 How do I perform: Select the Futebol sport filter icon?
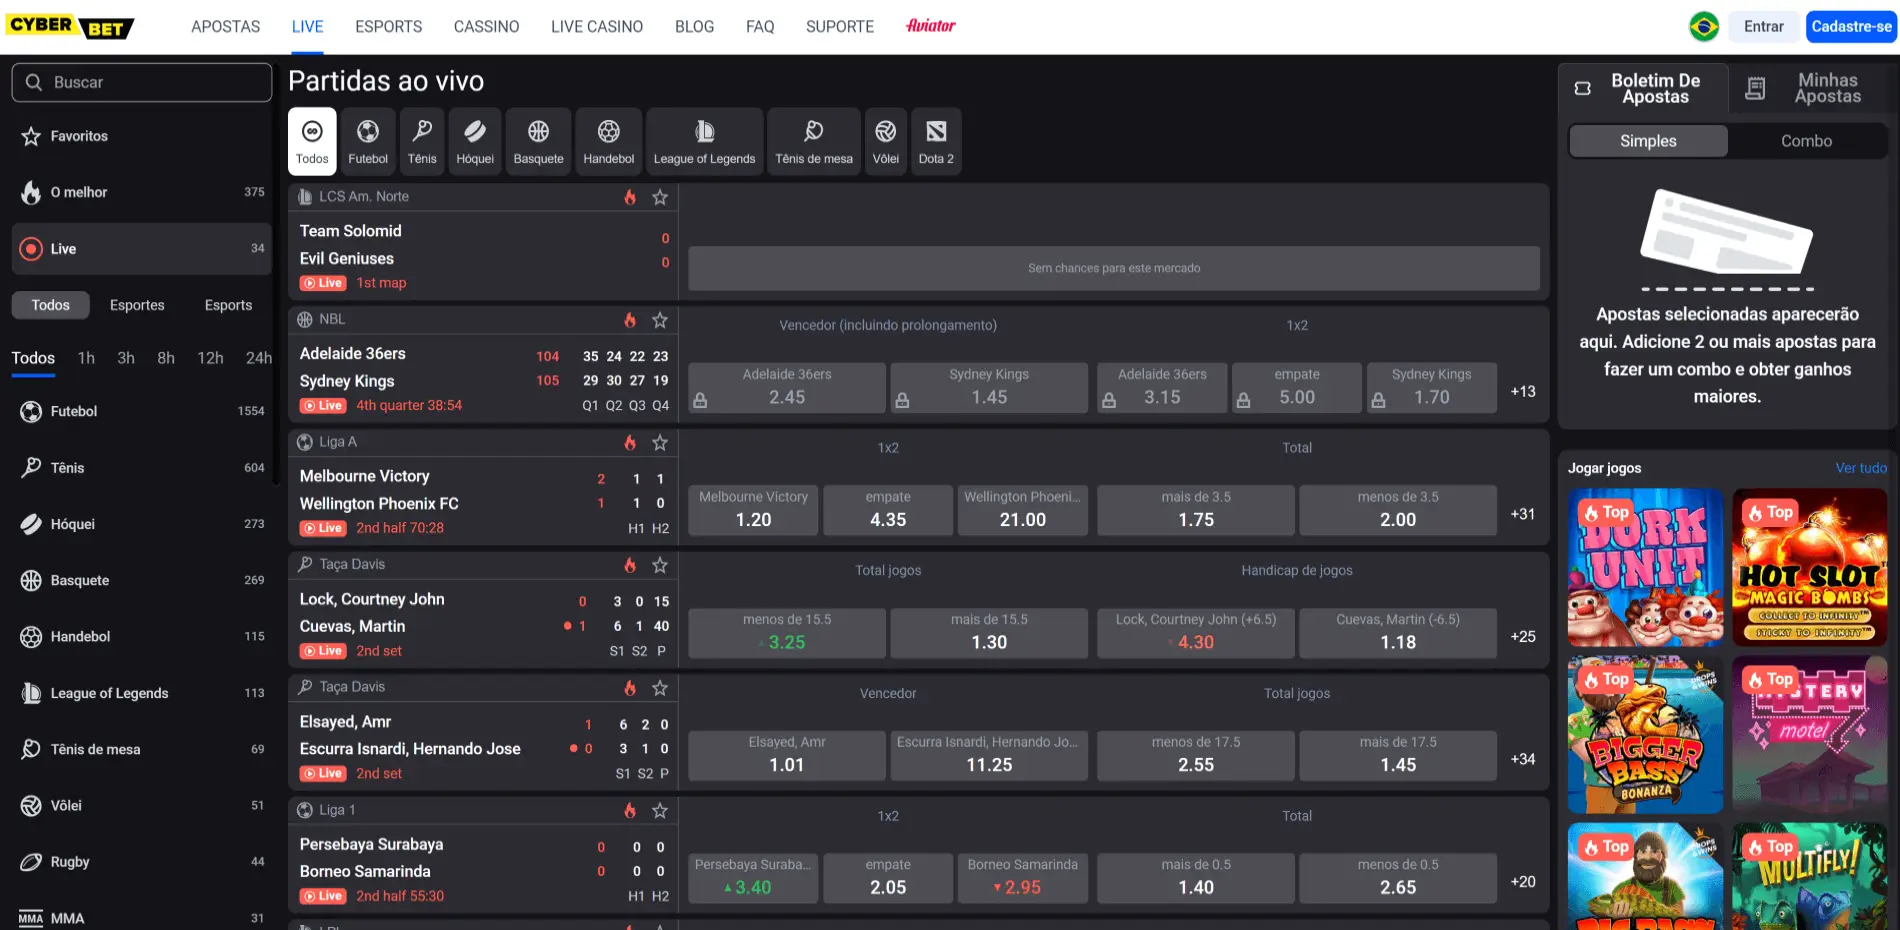367,140
